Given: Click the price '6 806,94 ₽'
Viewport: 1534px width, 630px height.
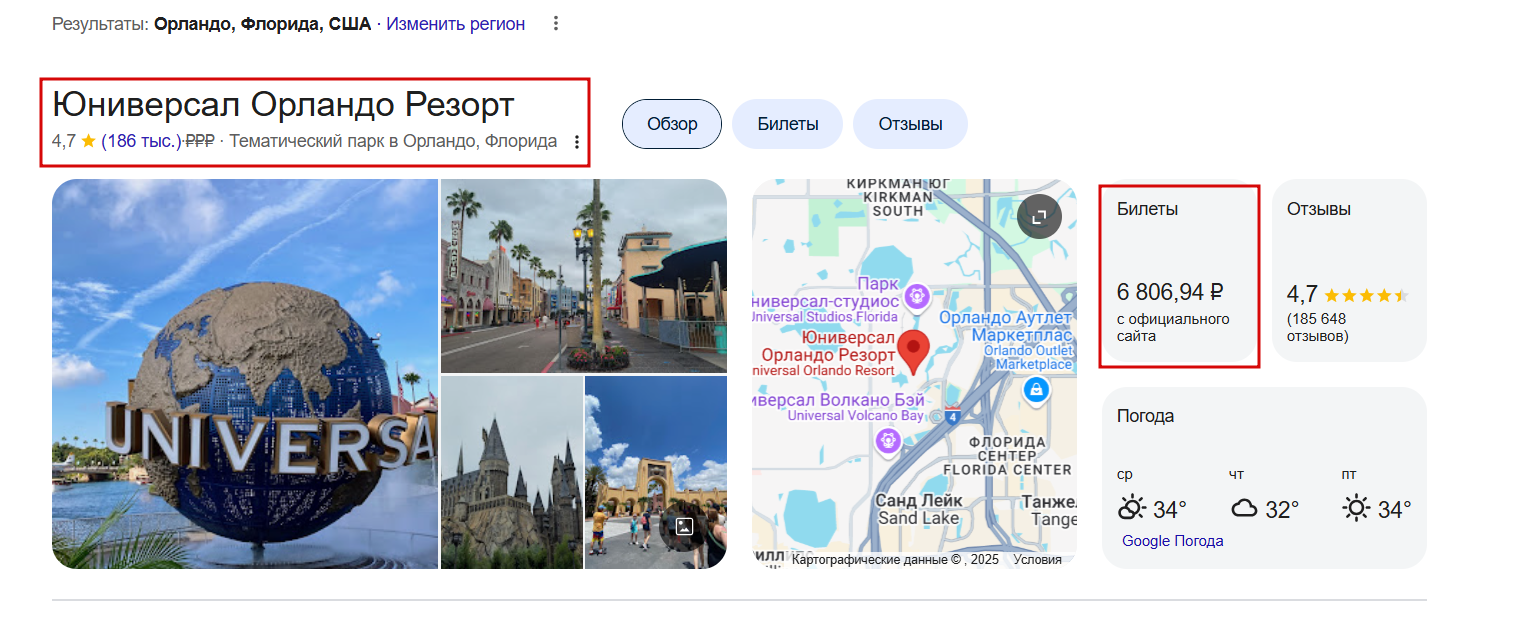Looking at the screenshot, I should (x=1171, y=292).
